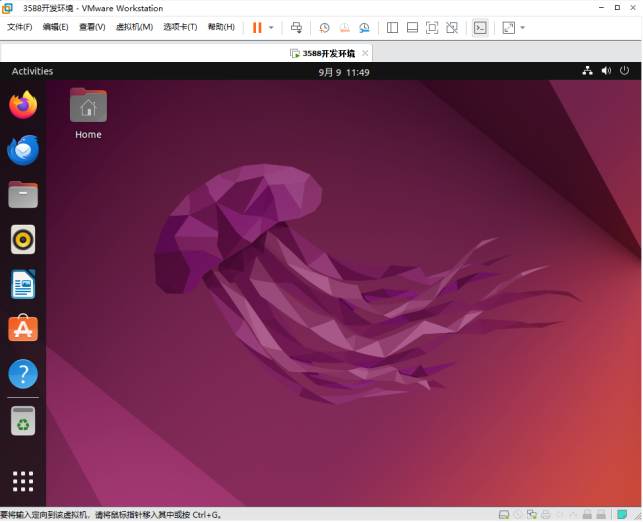Launch Thunderbird mail from the dock
The height and width of the screenshot is (522, 643).
click(x=23, y=150)
